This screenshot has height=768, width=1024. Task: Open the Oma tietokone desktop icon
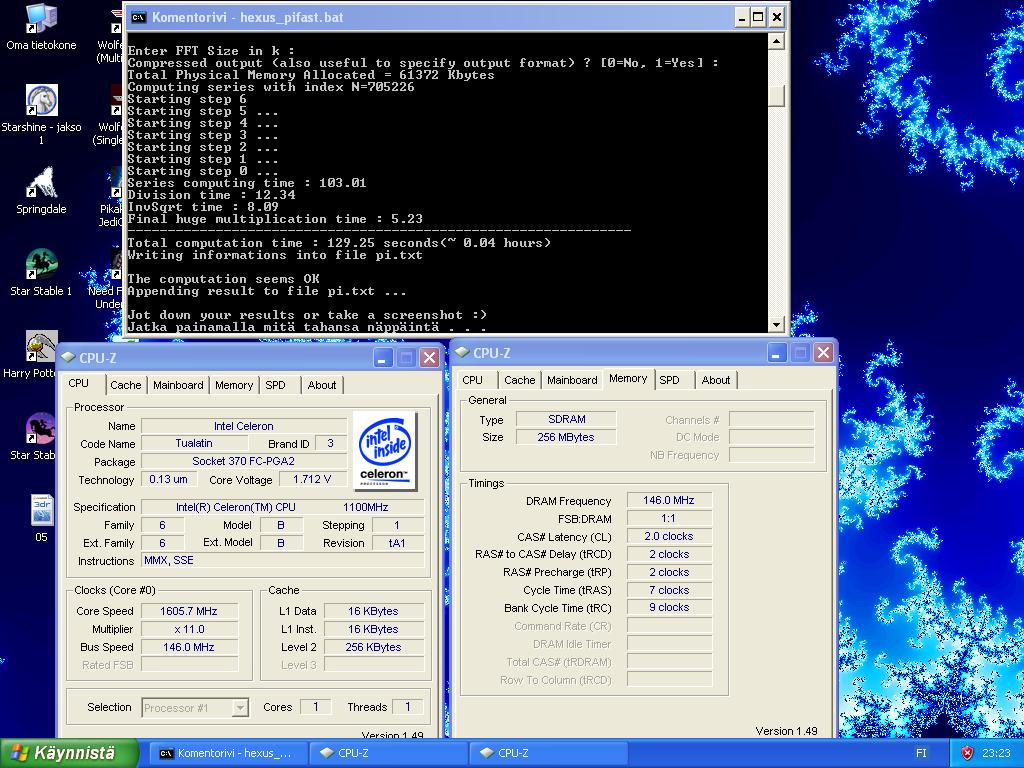click(x=41, y=27)
